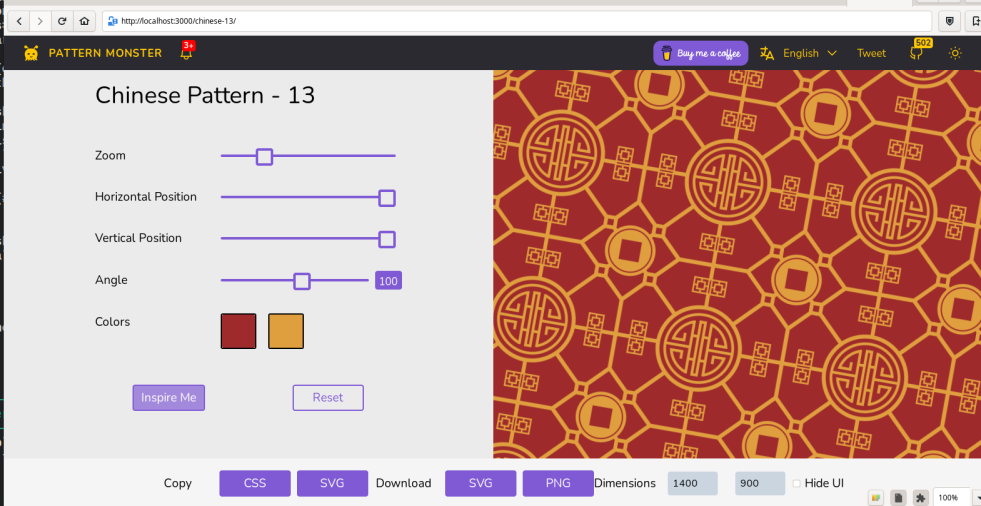Click the browser zoom field showing 100%
Image resolution: width=981 pixels, height=506 pixels.
click(x=951, y=498)
